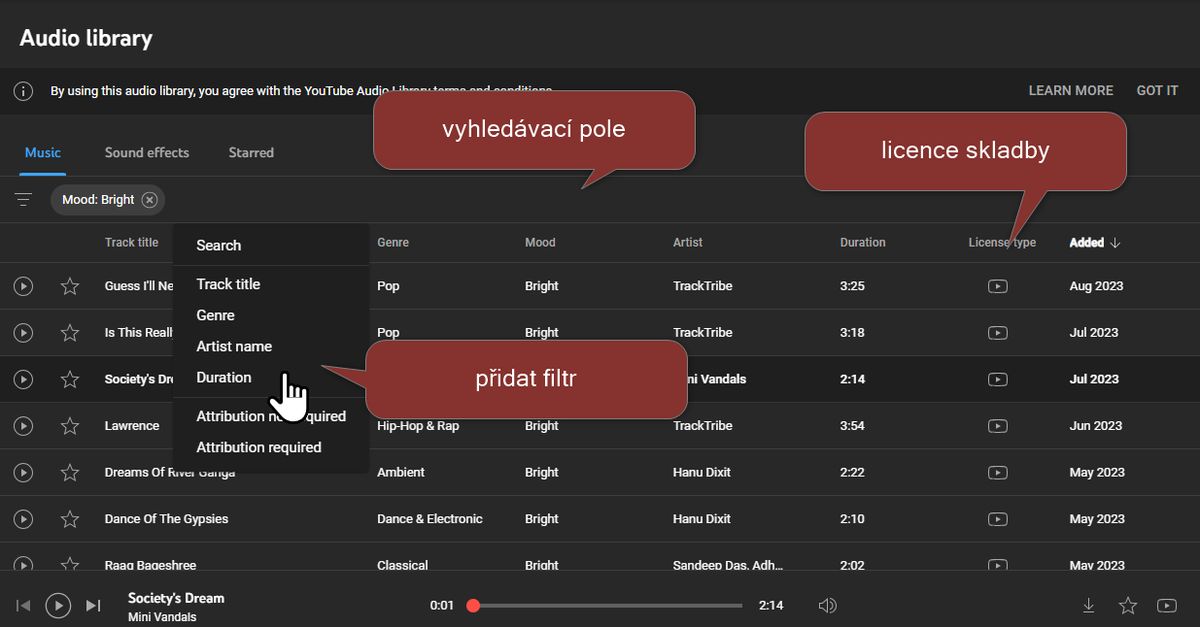Click the Aug 2023 added date
This screenshot has height=627, width=1200.
[1097, 286]
